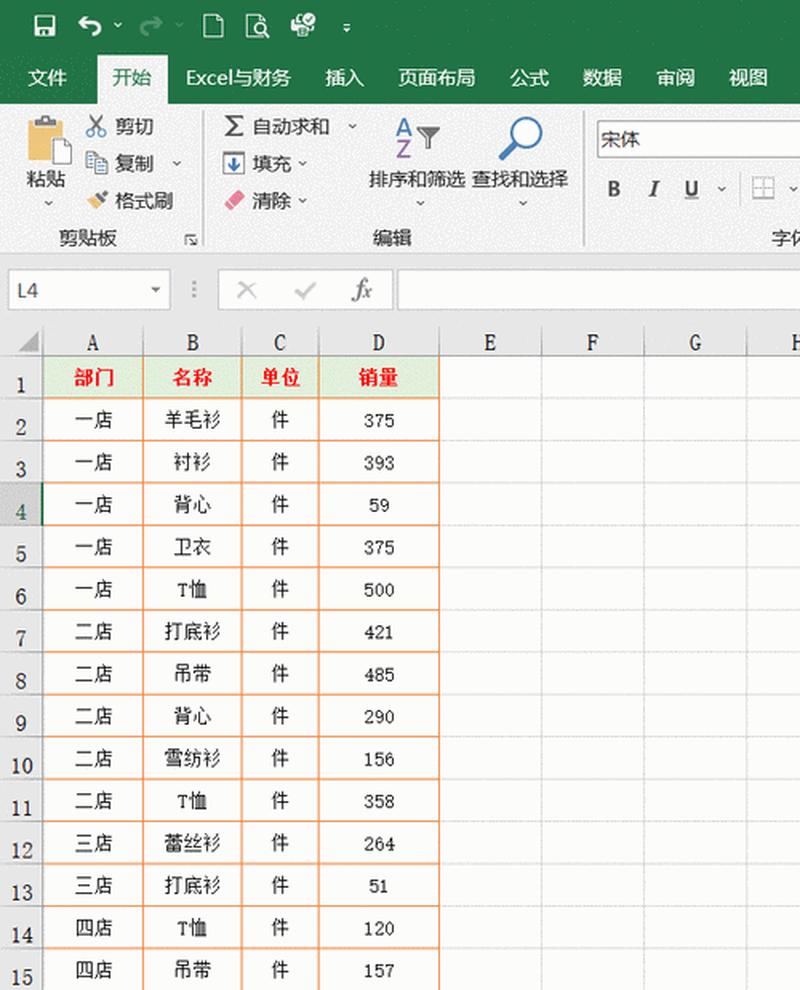Screen dimensions: 800x990
Task: Click the 雪纺衫 cell
Action: (x=193, y=758)
